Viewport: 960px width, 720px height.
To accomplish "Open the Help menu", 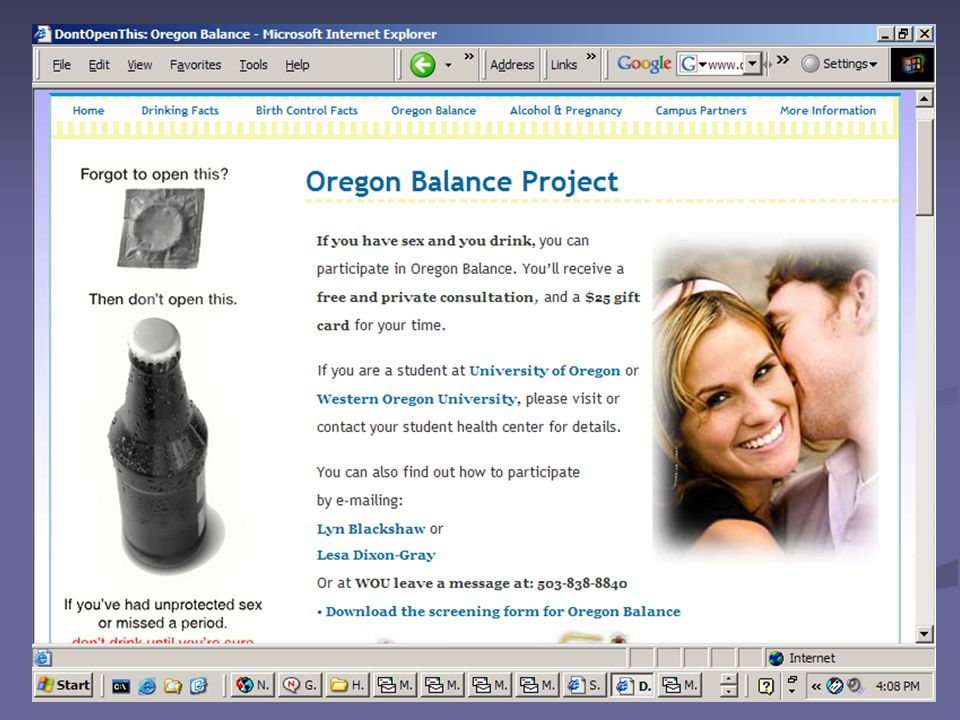I will click(297, 65).
